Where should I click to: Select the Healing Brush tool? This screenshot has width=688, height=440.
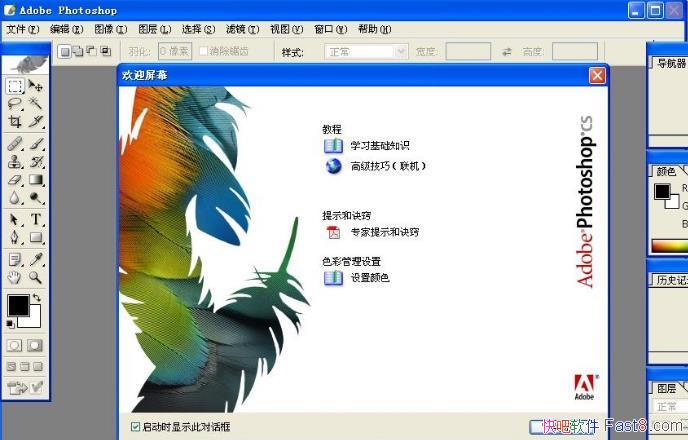pyautogui.click(x=15, y=143)
